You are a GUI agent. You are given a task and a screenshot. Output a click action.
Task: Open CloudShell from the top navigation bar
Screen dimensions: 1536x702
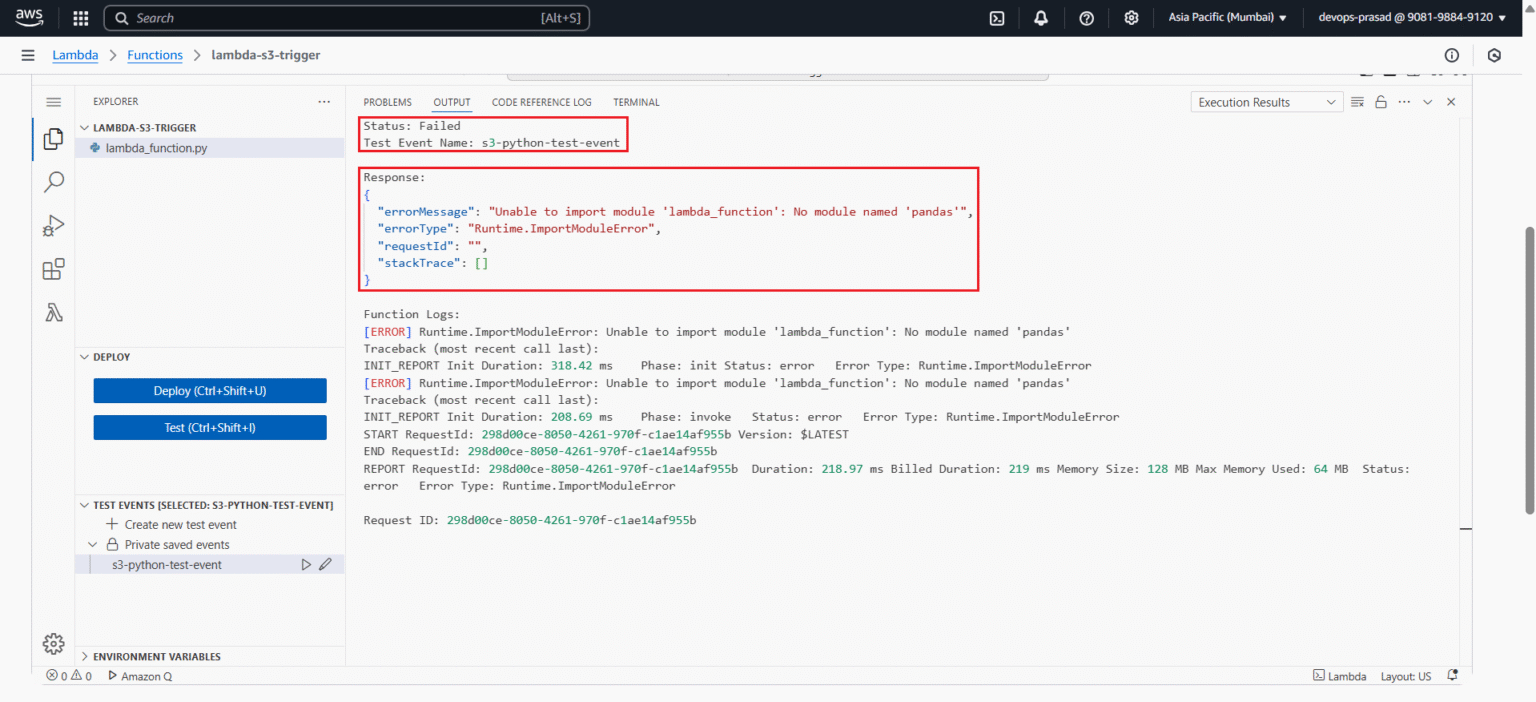click(x=996, y=17)
